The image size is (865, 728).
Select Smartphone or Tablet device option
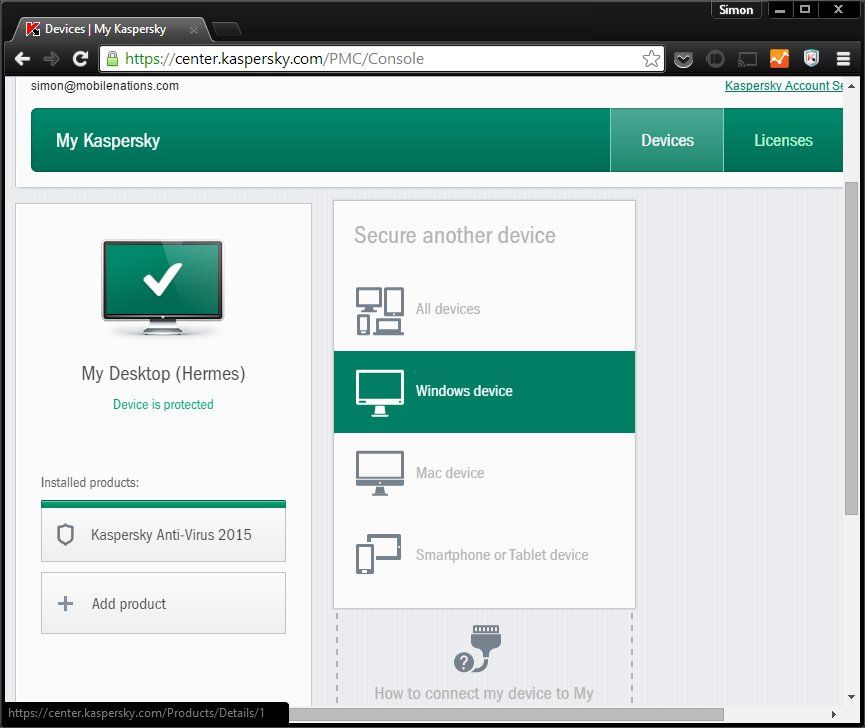tap(484, 555)
